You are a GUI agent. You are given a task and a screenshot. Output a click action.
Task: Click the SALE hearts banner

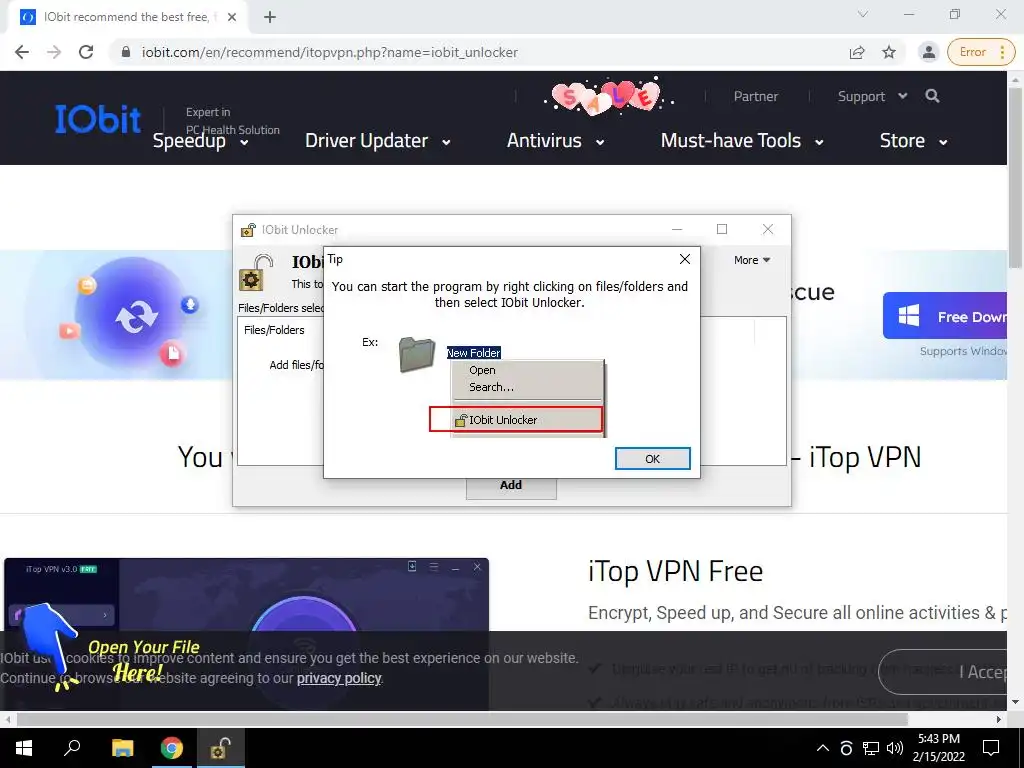(x=609, y=97)
